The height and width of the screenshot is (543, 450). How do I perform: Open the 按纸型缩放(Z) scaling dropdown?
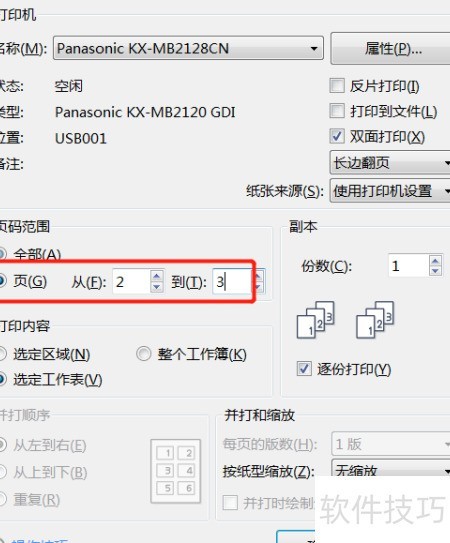tap(391, 470)
